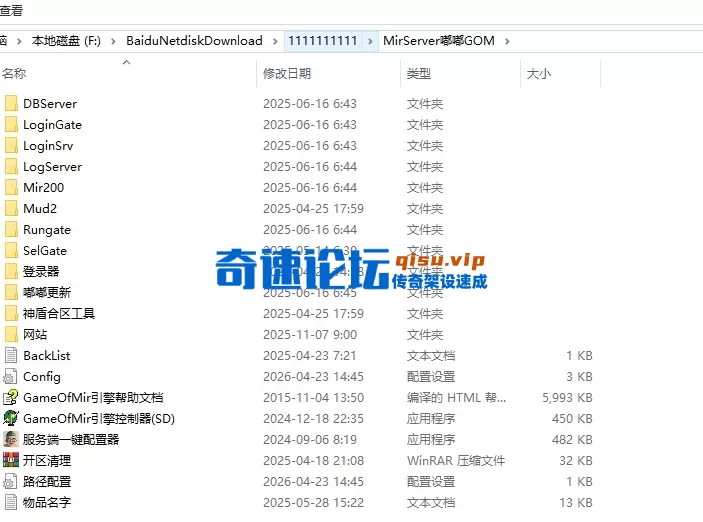703x522 pixels.
Task: Click the Mud2 folder icon
Action: (11, 209)
